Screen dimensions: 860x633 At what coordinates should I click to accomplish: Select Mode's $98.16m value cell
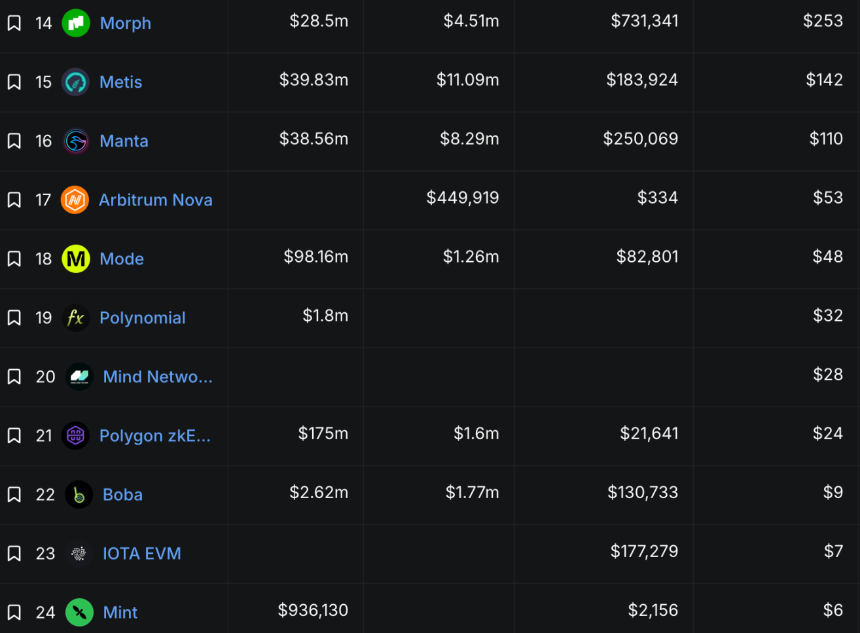(x=316, y=258)
